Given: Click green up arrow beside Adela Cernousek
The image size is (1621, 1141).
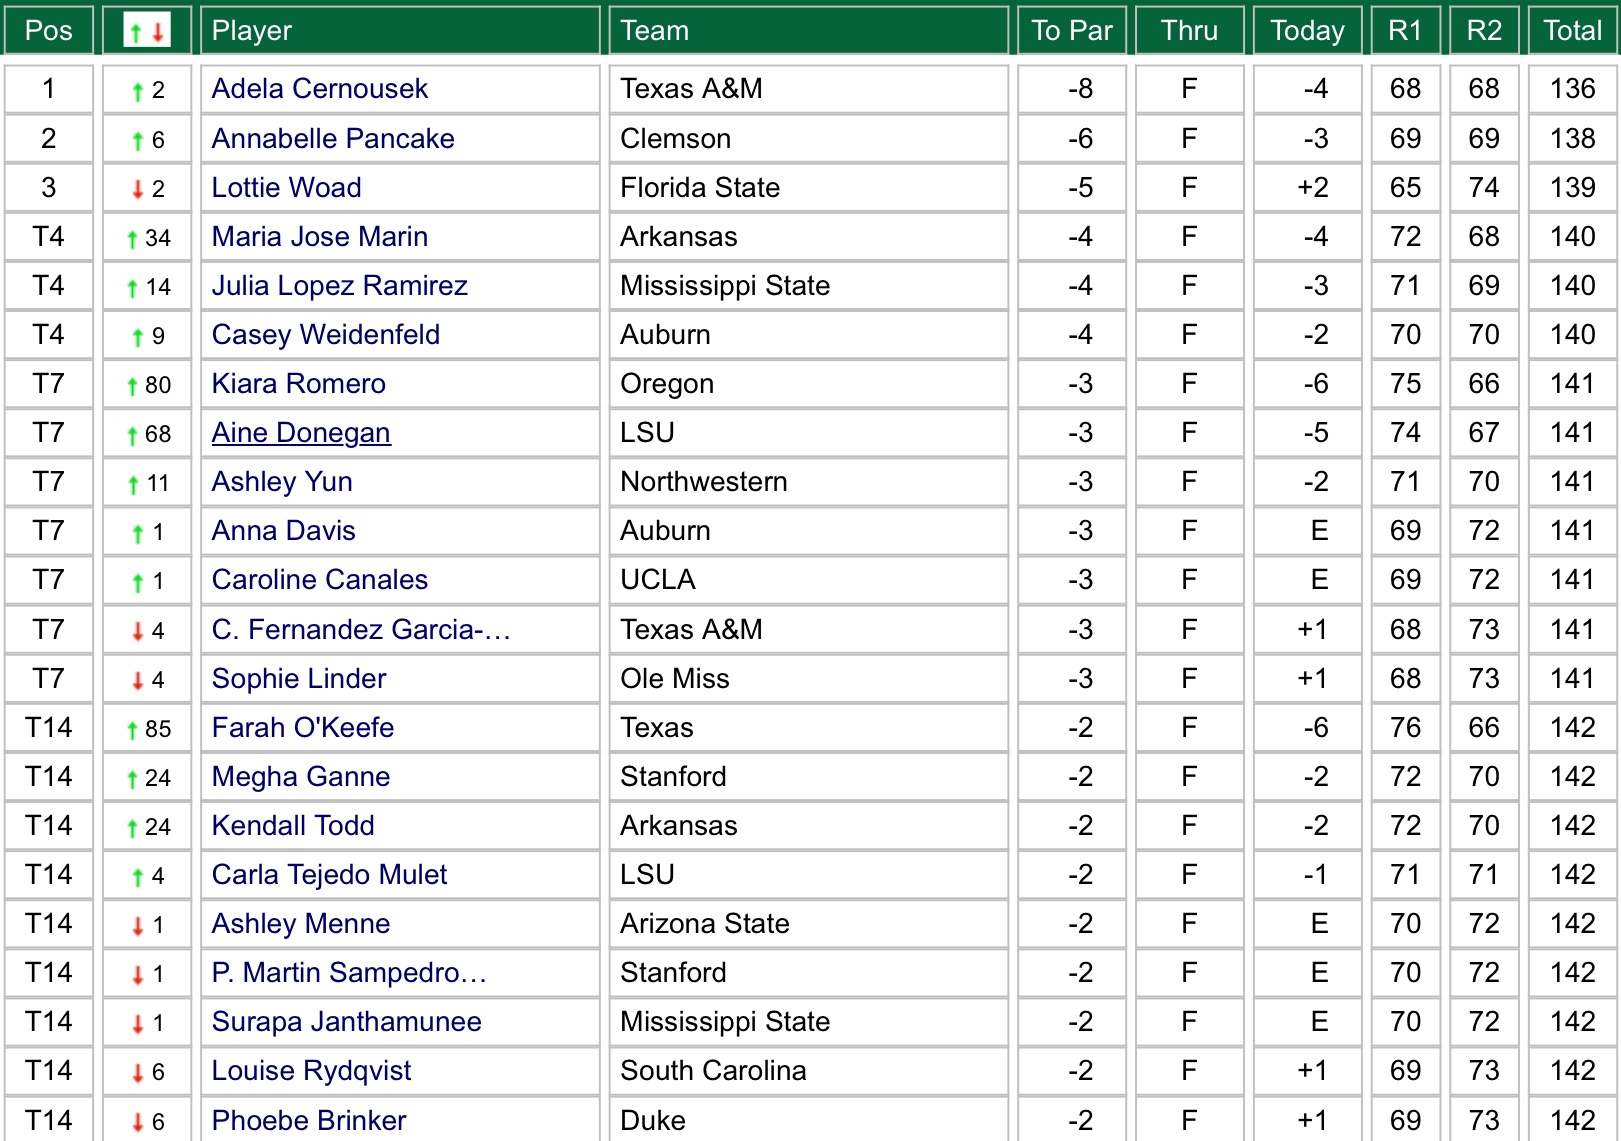Looking at the screenshot, I should click(x=138, y=91).
